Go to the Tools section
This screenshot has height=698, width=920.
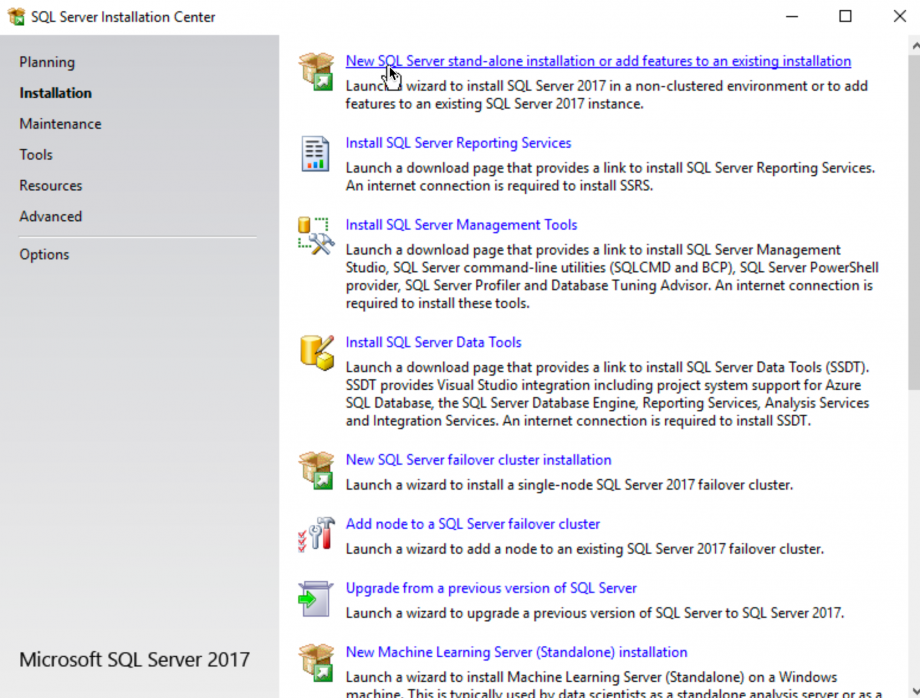pyautogui.click(x=36, y=155)
